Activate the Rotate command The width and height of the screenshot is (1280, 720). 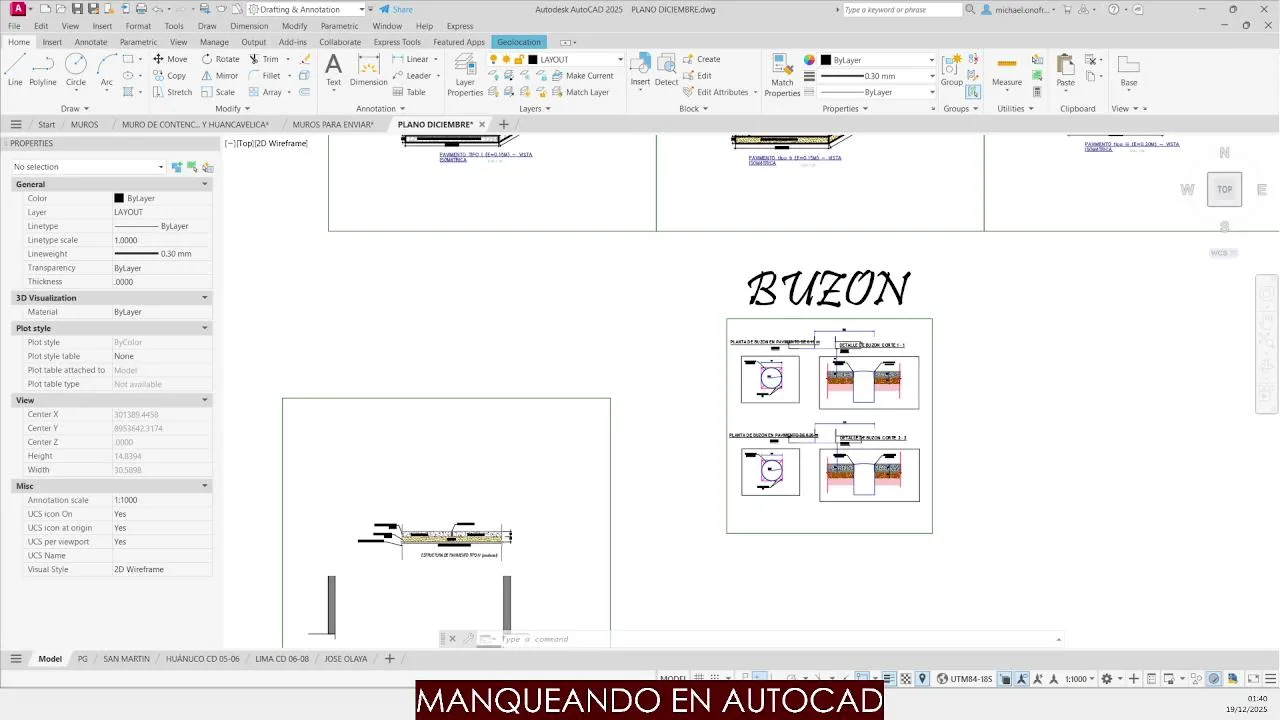(x=220, y=59)
